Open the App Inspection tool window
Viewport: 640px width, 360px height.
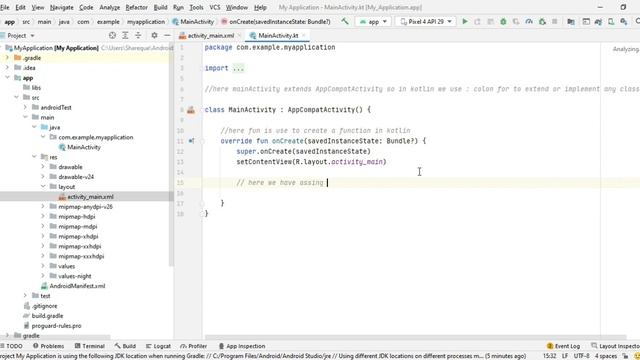click(242, 346)
